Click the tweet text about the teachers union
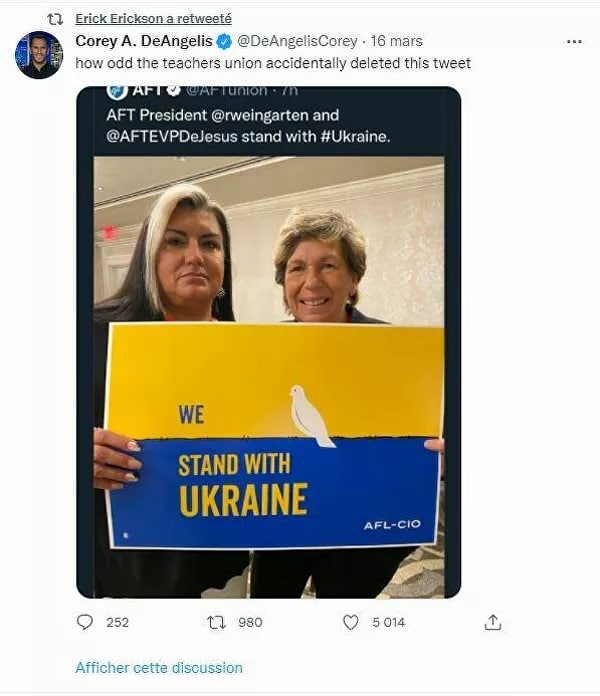 tap(273, 63)
